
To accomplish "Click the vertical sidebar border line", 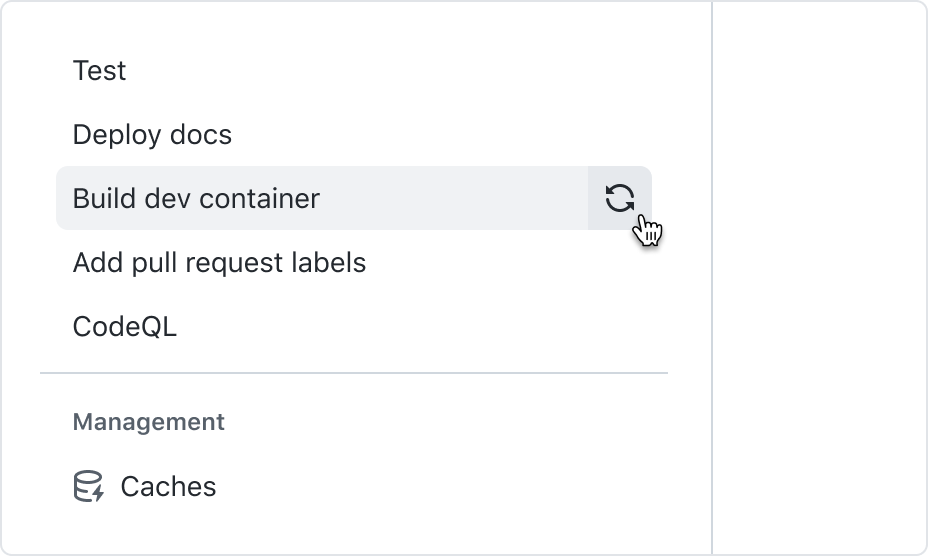I will pos(712,278).
